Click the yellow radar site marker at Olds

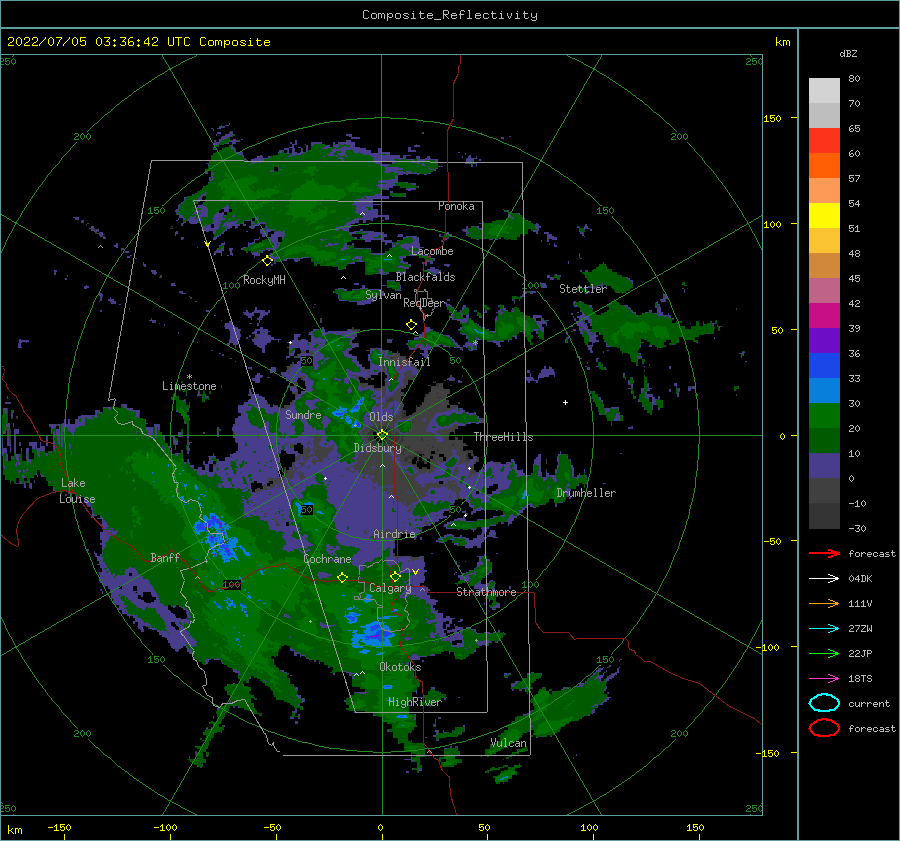click(382, 435)
